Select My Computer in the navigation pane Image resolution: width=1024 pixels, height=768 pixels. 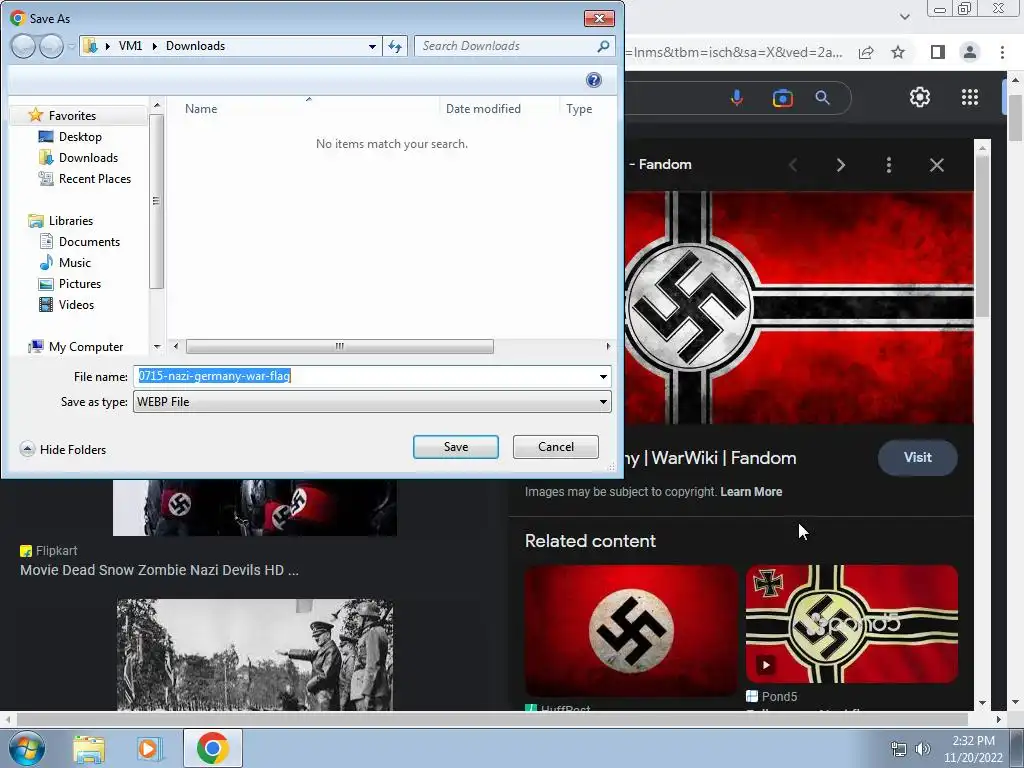(x=86, y=347)
